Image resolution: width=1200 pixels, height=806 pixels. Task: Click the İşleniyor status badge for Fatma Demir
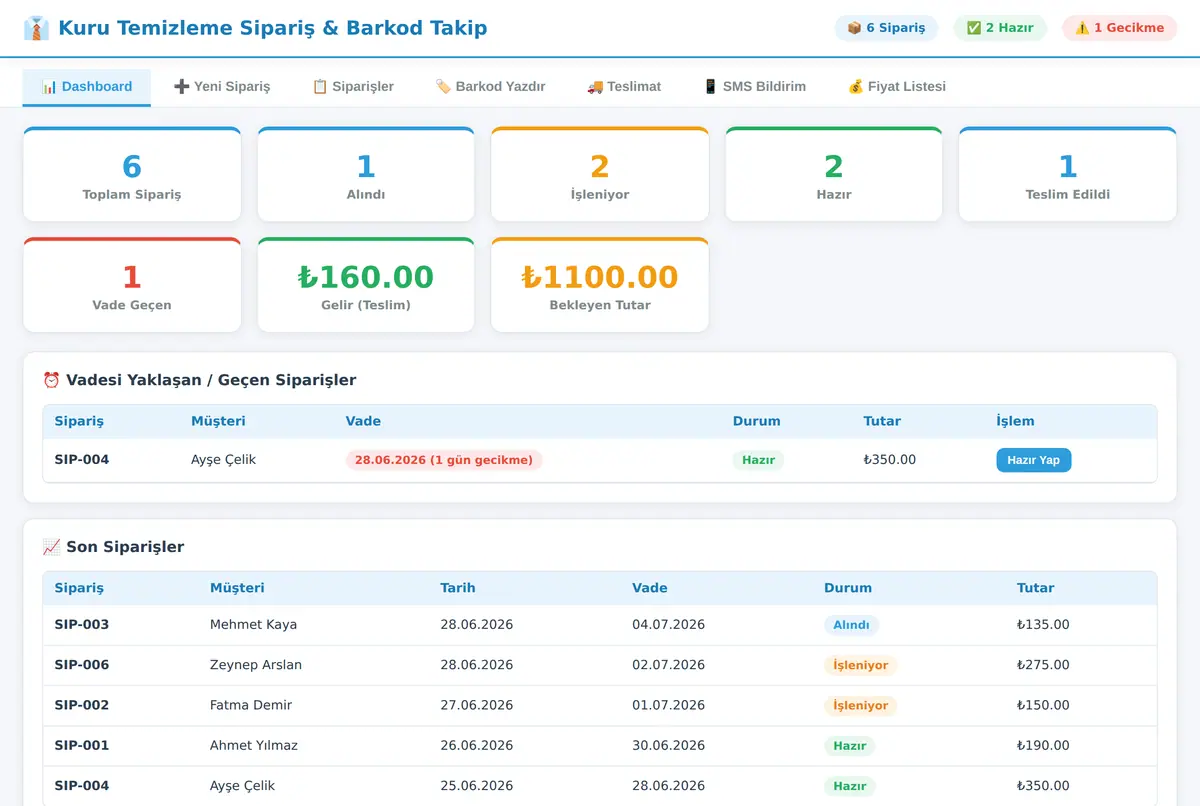[x=861, y=705]
